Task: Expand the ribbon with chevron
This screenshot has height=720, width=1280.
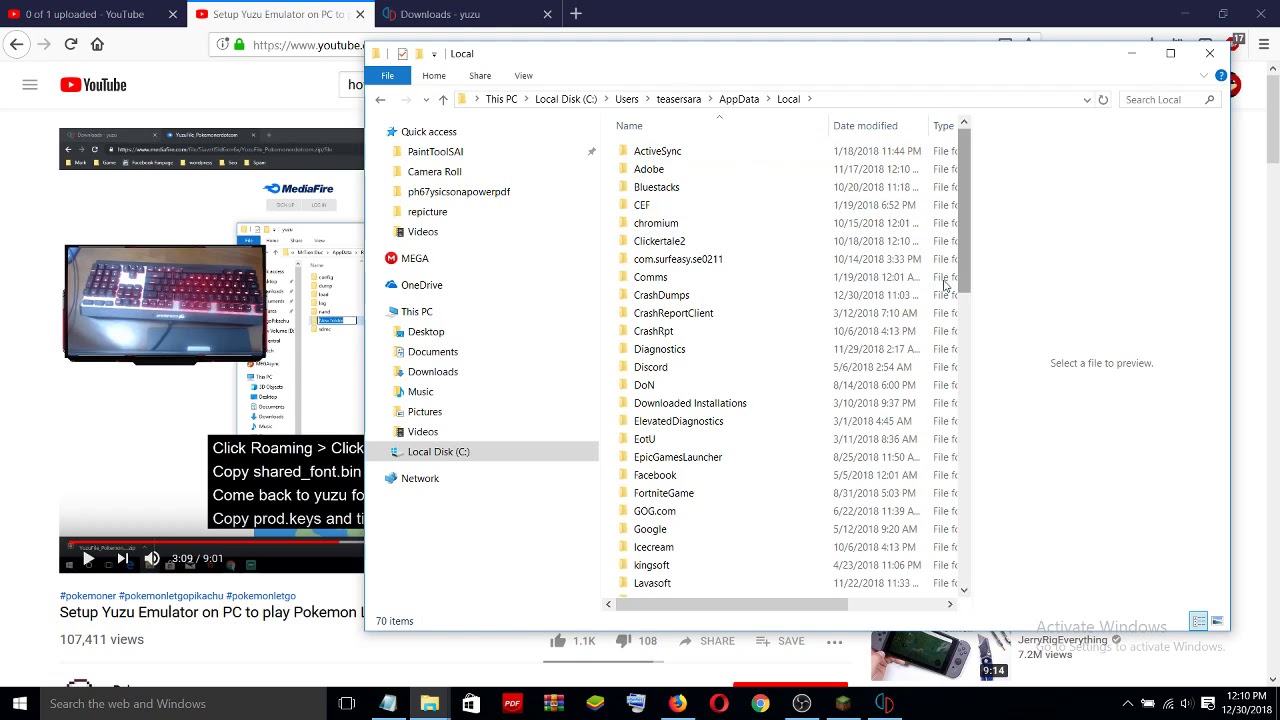Action: click(x=1204, y=75)
